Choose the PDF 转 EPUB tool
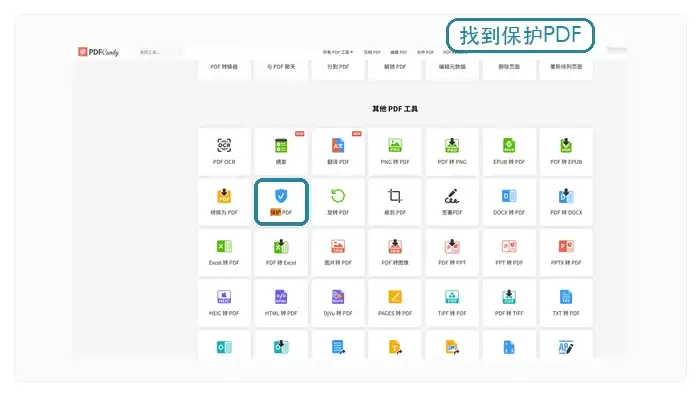Viewport: 700px width, 395px height. click(x=566, y=152)
